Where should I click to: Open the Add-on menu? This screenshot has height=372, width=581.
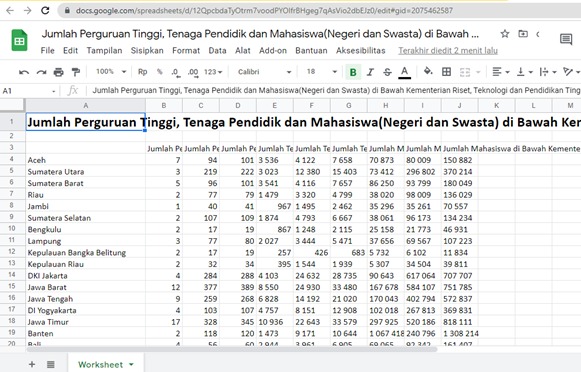(273, 50)
